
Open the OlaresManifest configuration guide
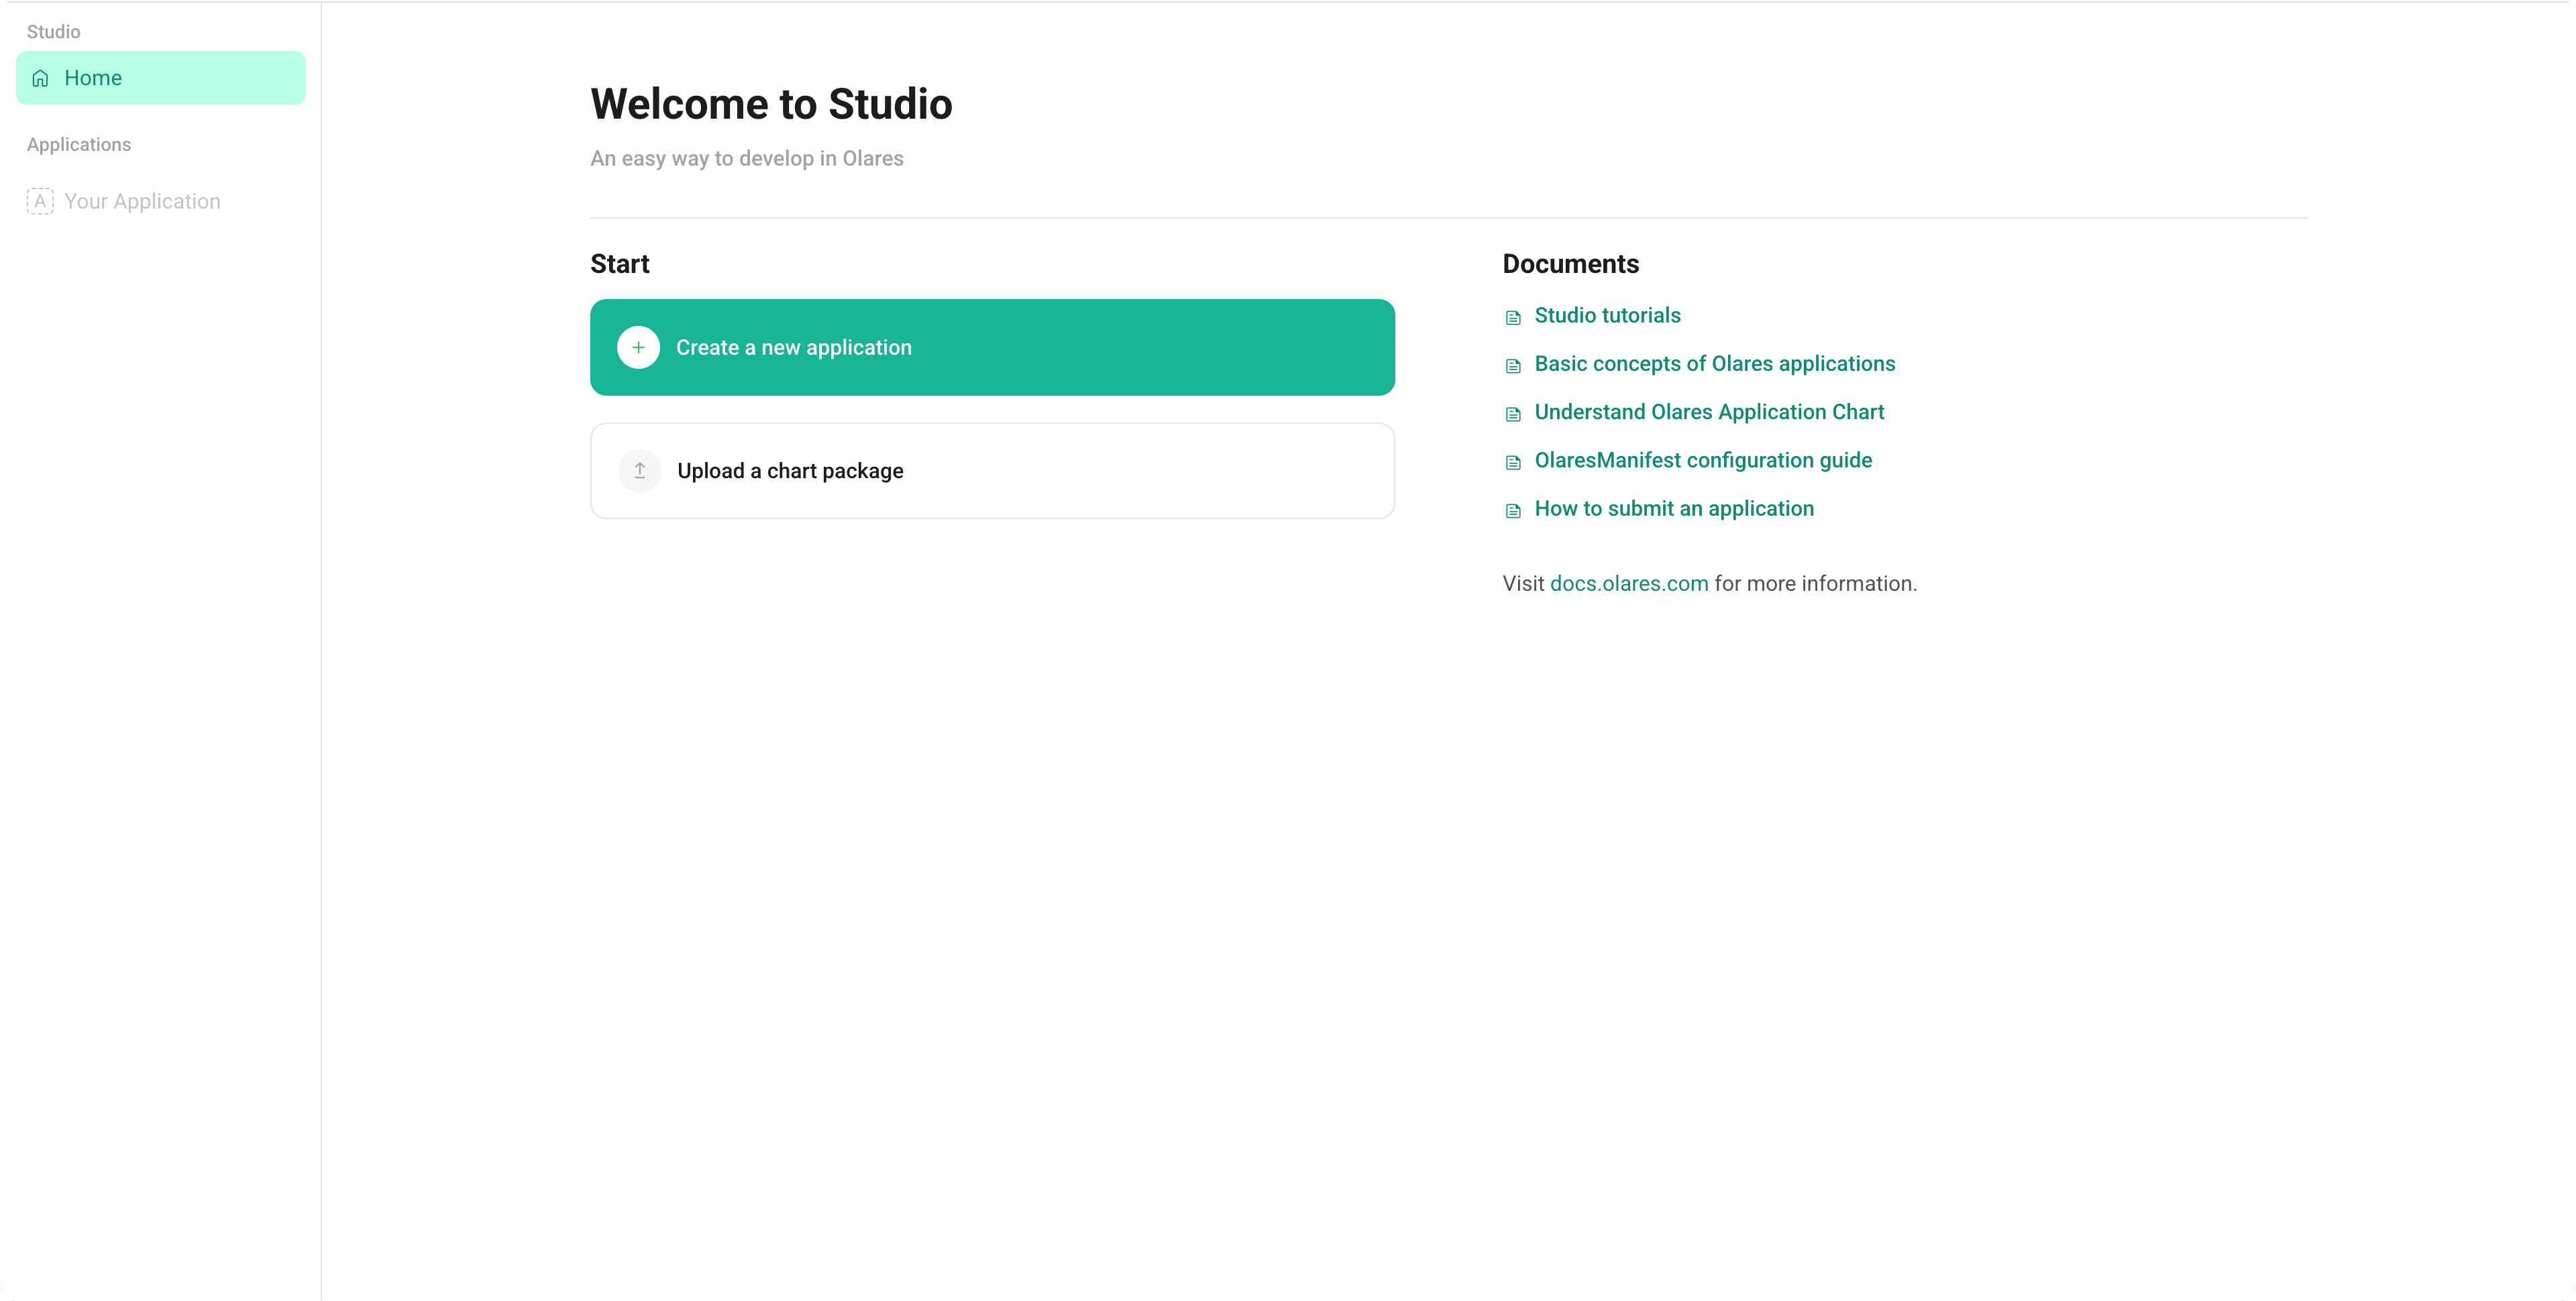coord(1703,460)
